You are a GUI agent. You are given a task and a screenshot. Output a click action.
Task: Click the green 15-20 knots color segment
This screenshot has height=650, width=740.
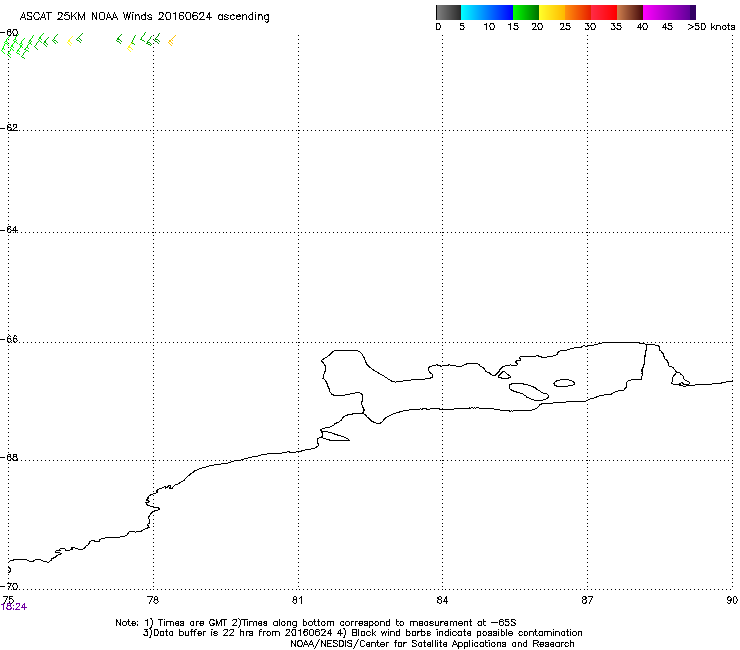(x=526, y=12)
